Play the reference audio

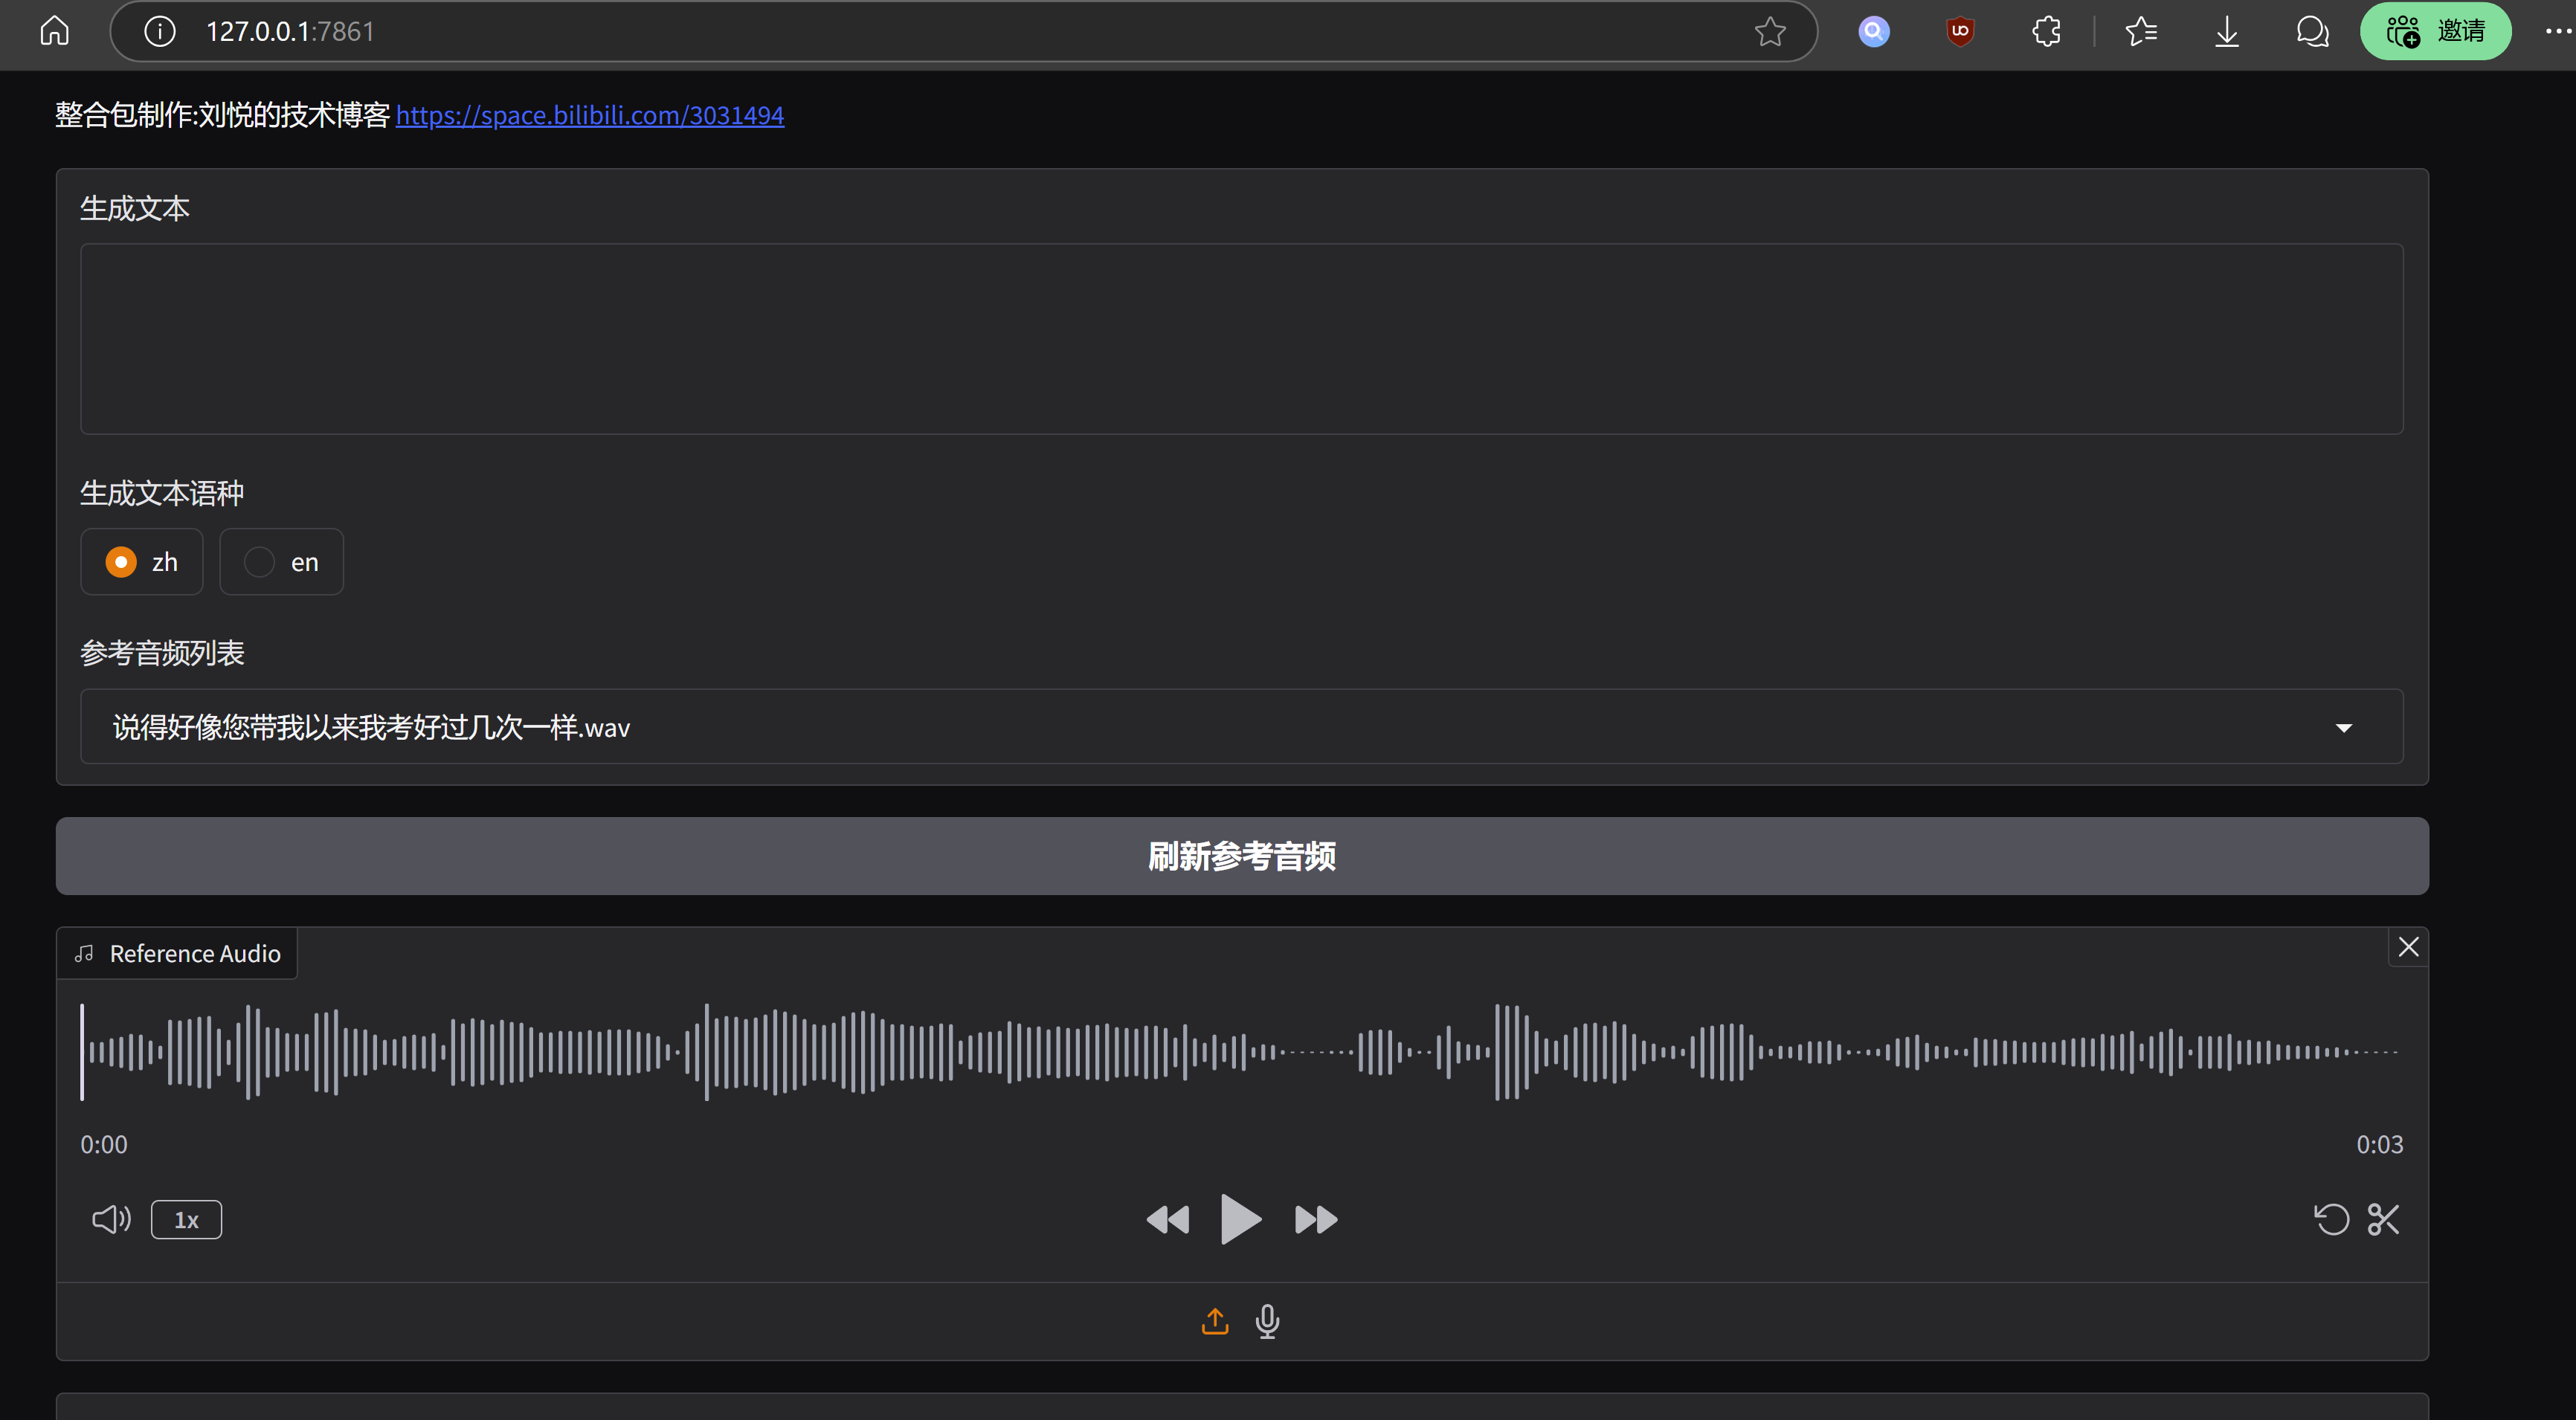(1241, 1219)
